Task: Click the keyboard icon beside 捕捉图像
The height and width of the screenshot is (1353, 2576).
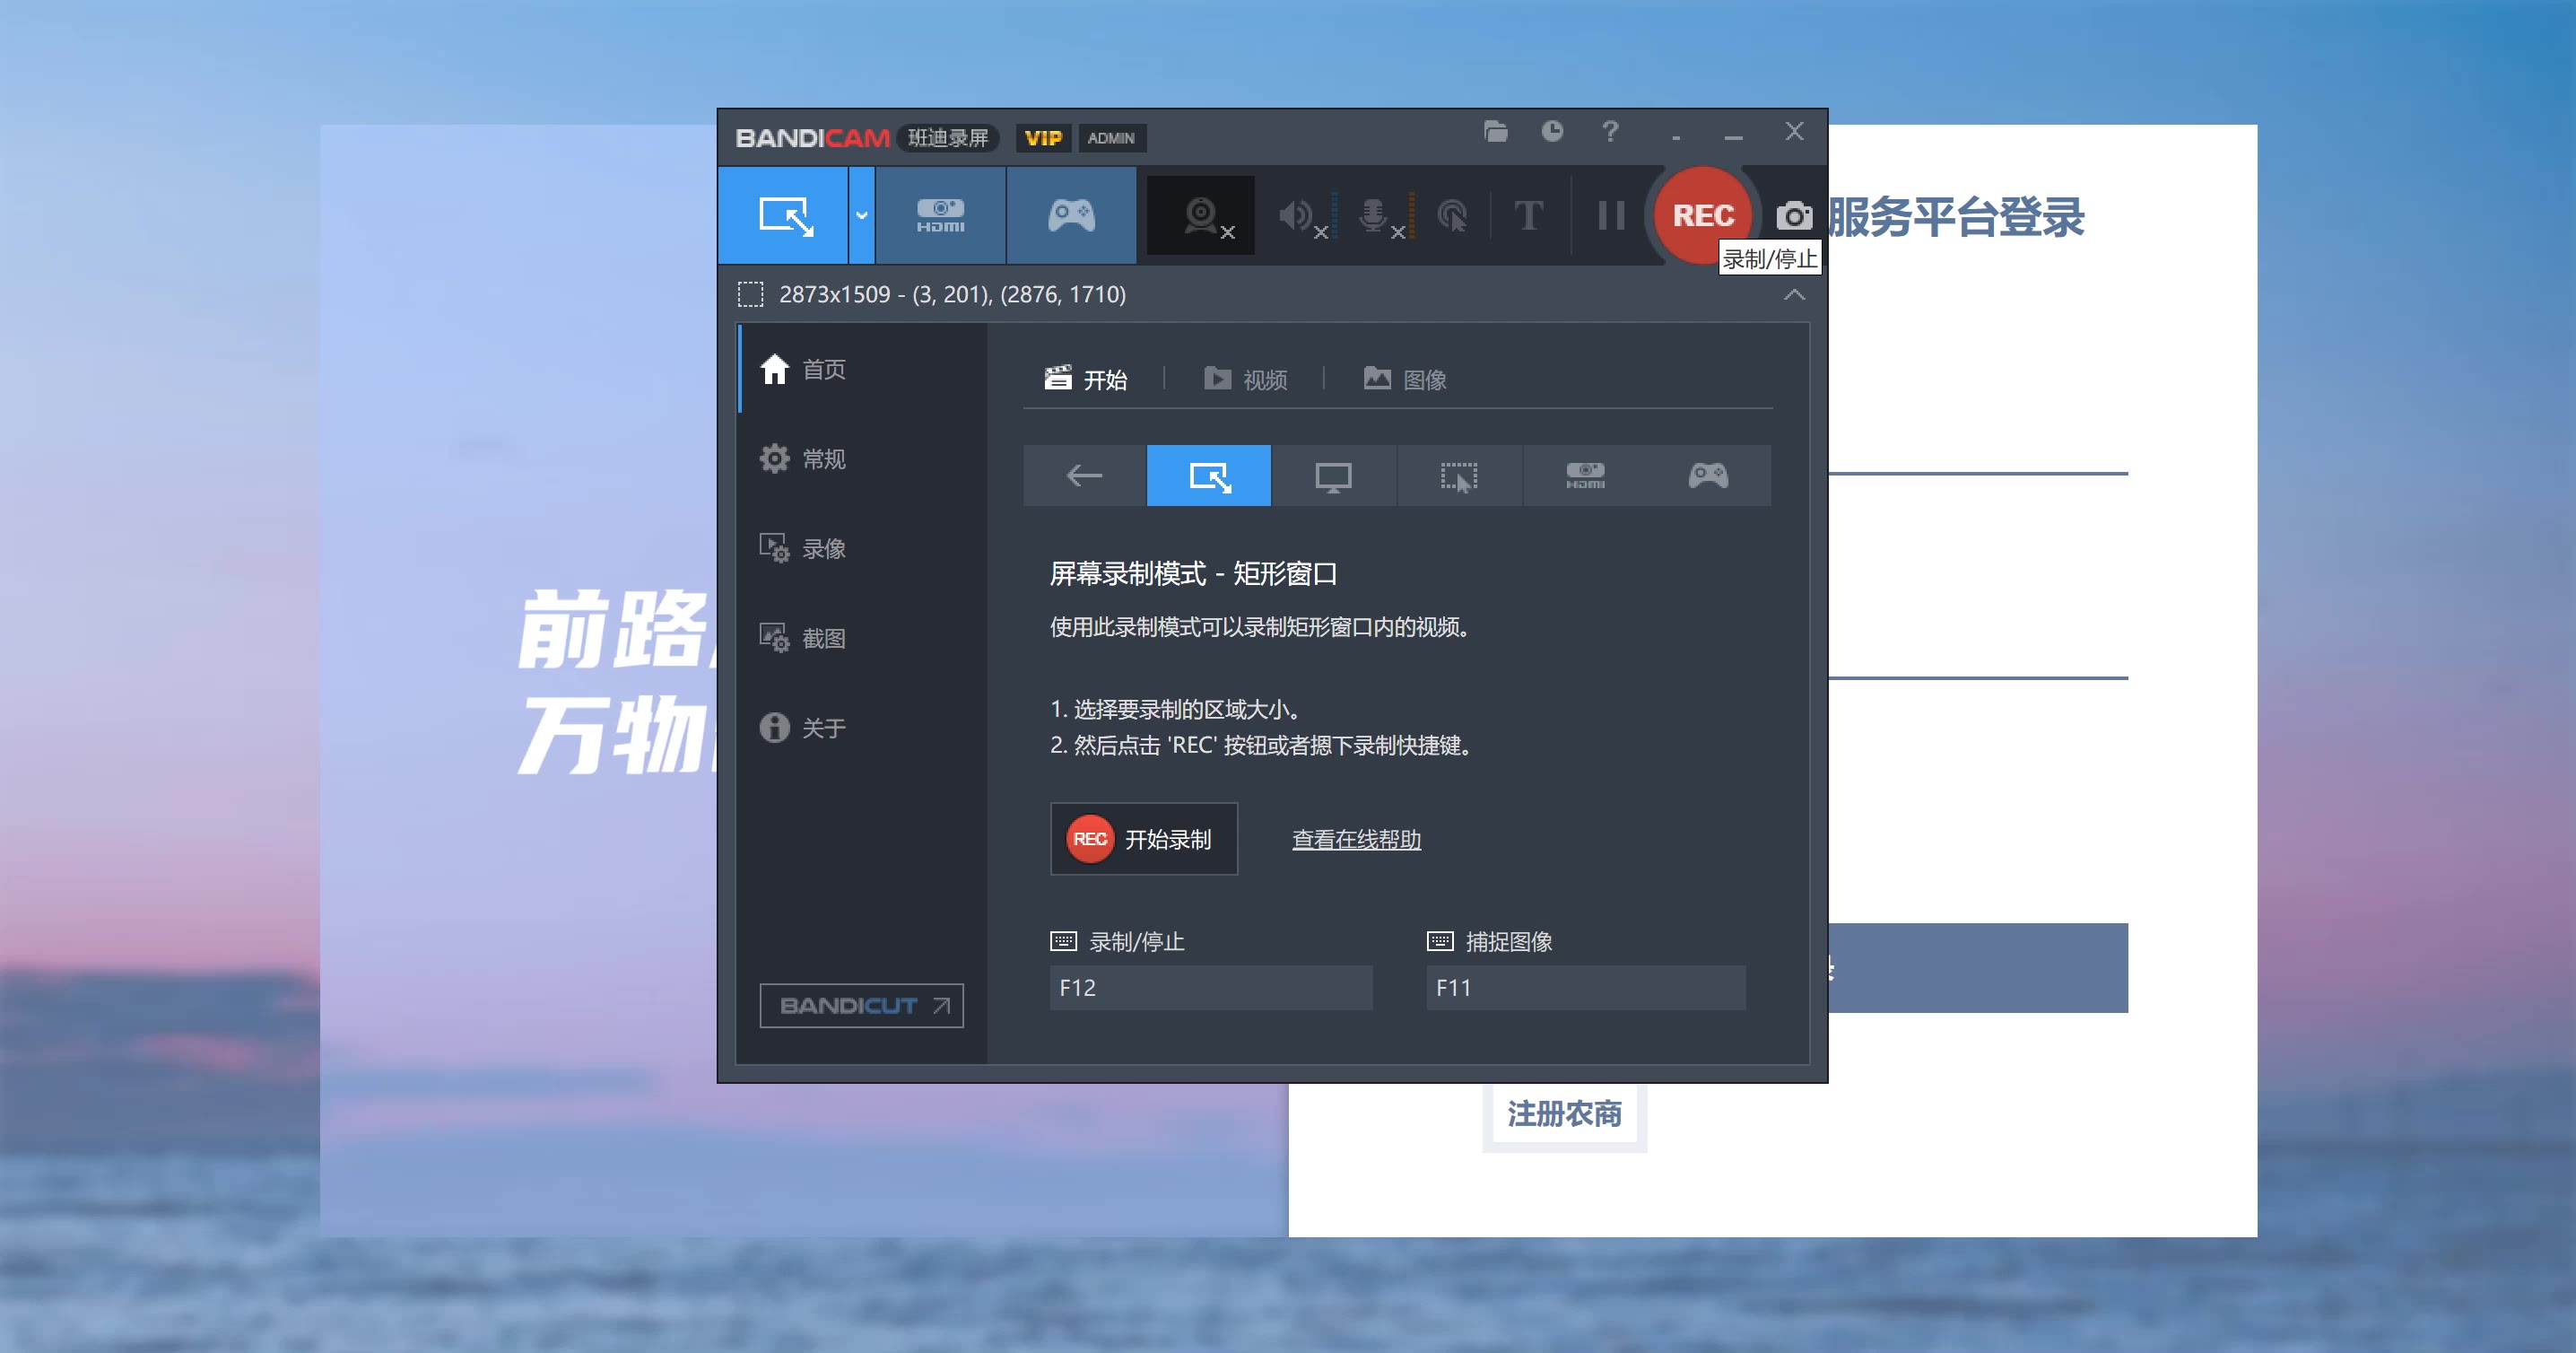Action: coord(1439,941)
